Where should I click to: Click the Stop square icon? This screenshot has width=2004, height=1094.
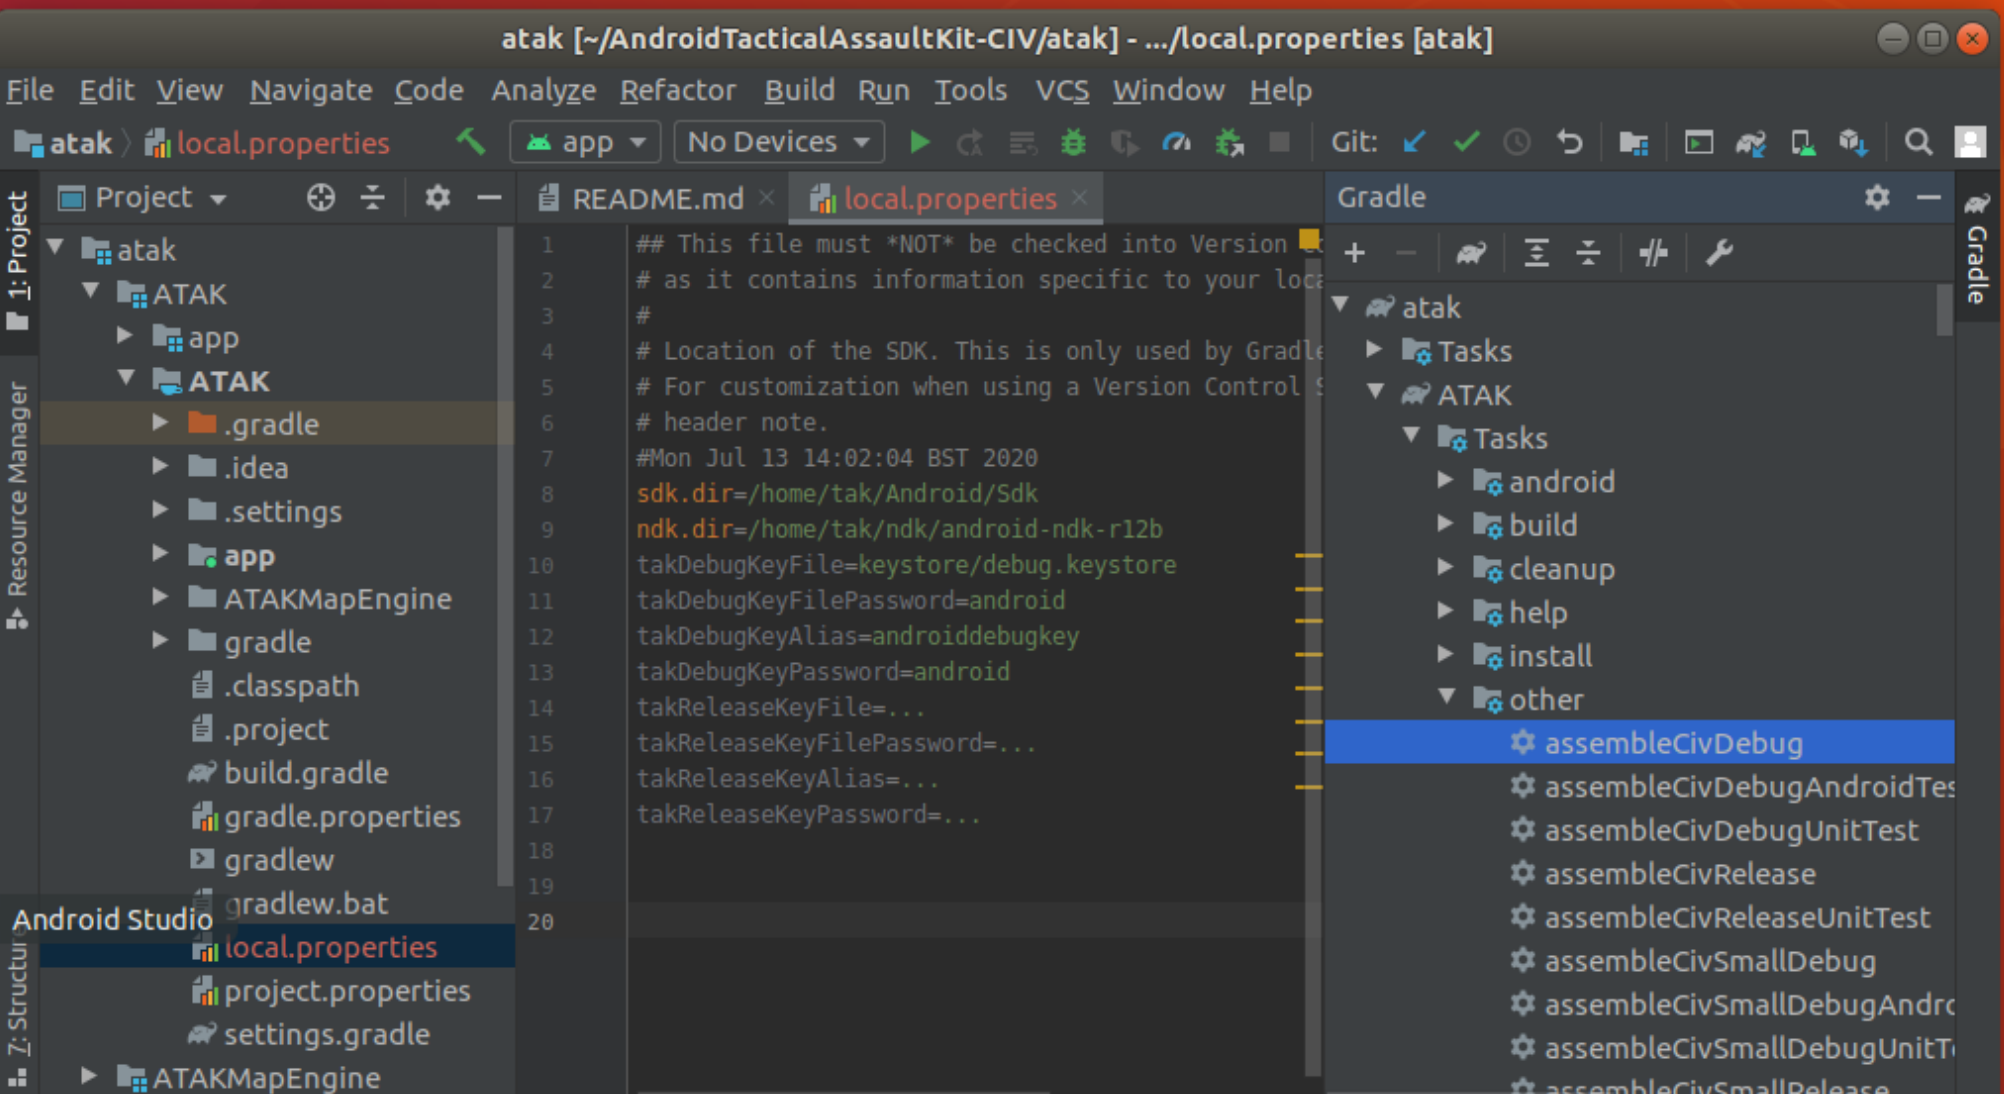pos(1279,142)
